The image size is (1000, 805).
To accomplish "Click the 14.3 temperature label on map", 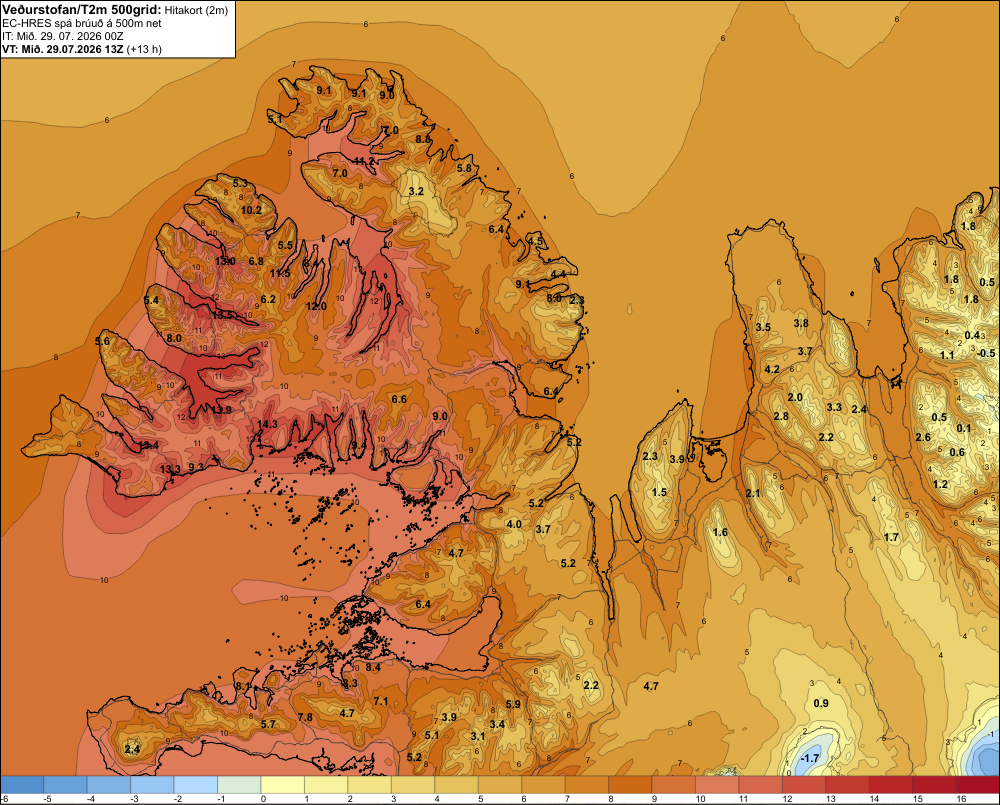I will [267, 424].
